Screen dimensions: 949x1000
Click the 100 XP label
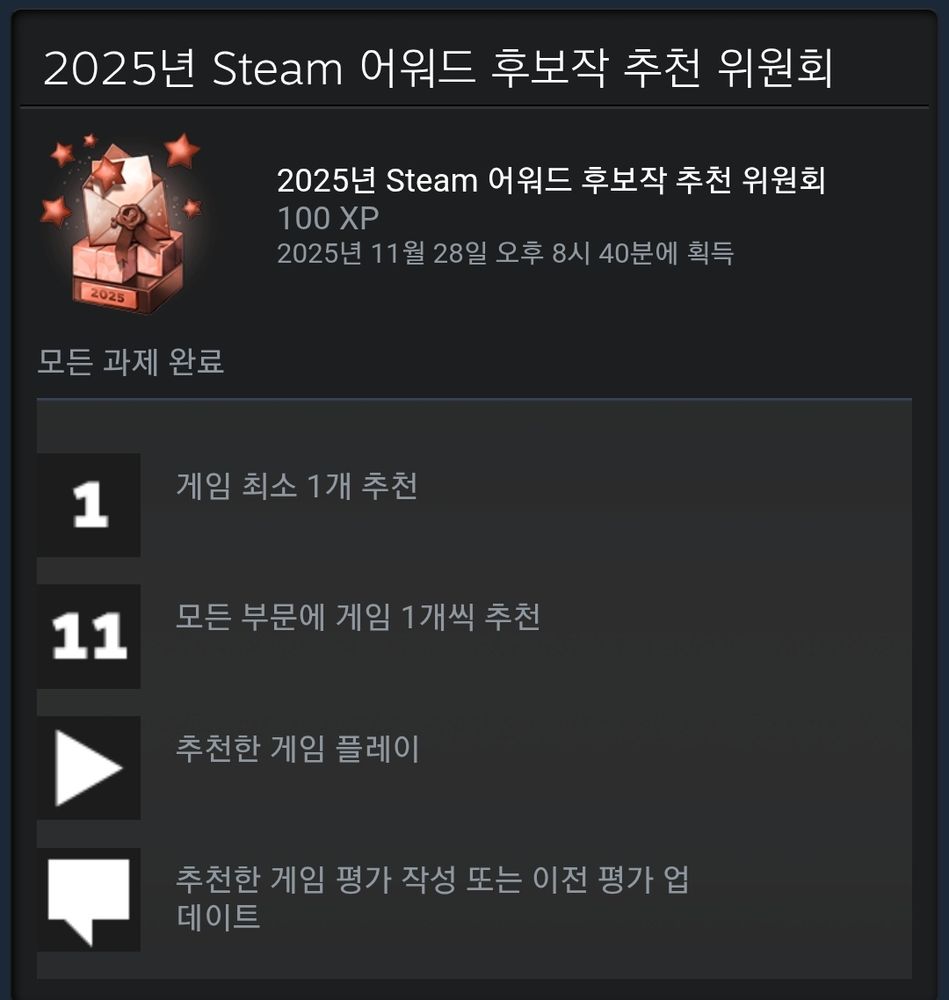328,218
